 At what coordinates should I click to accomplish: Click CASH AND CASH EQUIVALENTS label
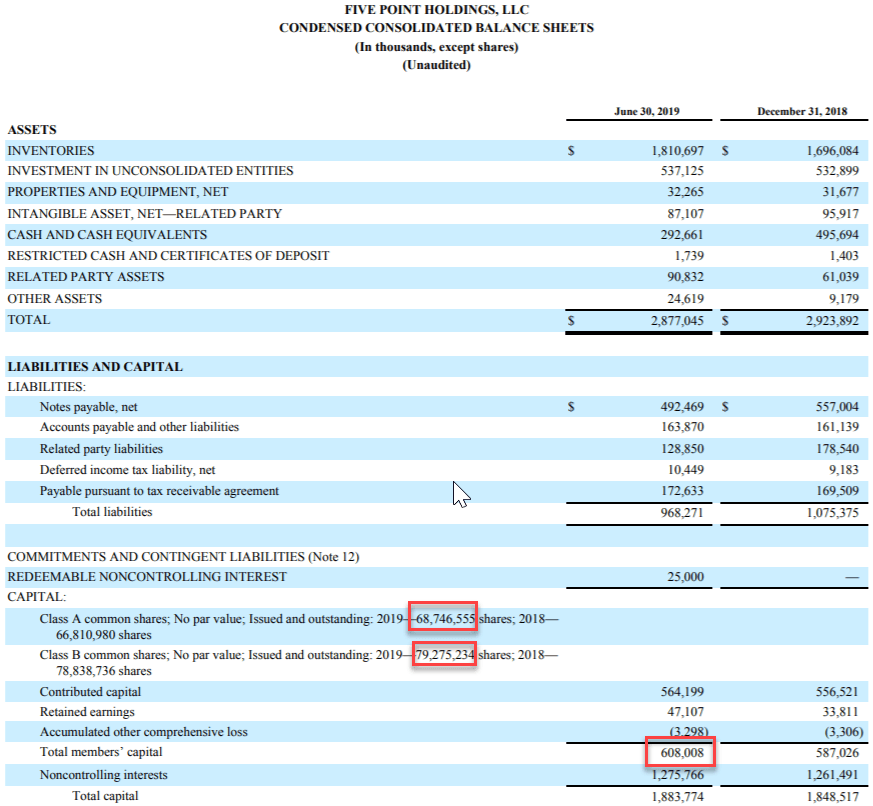coord(107,235)
